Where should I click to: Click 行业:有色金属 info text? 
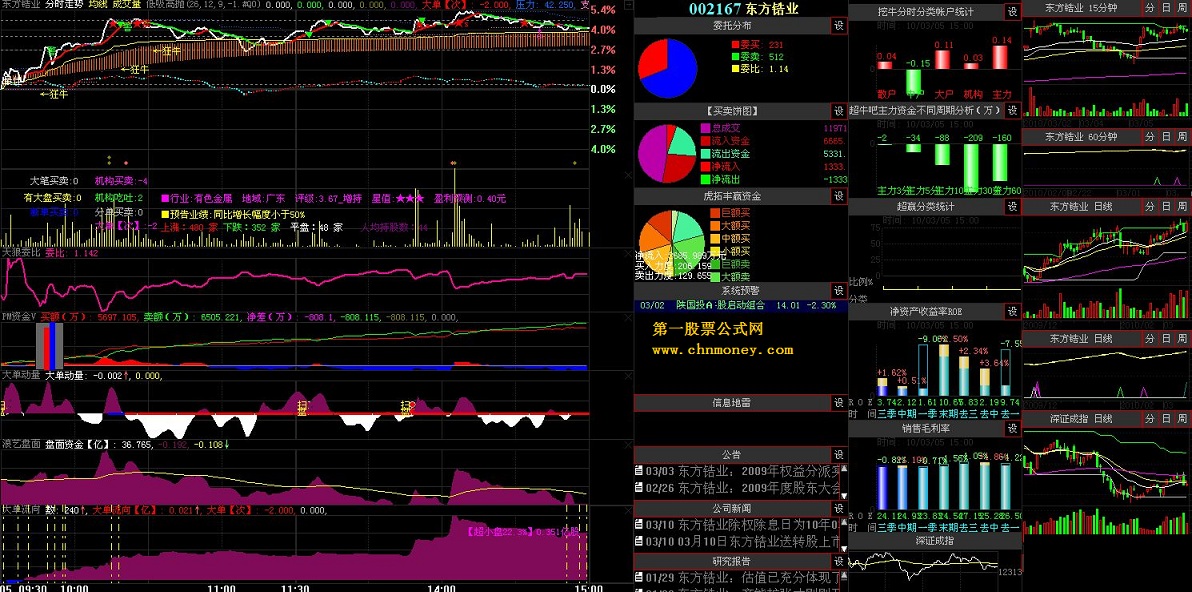198,198
